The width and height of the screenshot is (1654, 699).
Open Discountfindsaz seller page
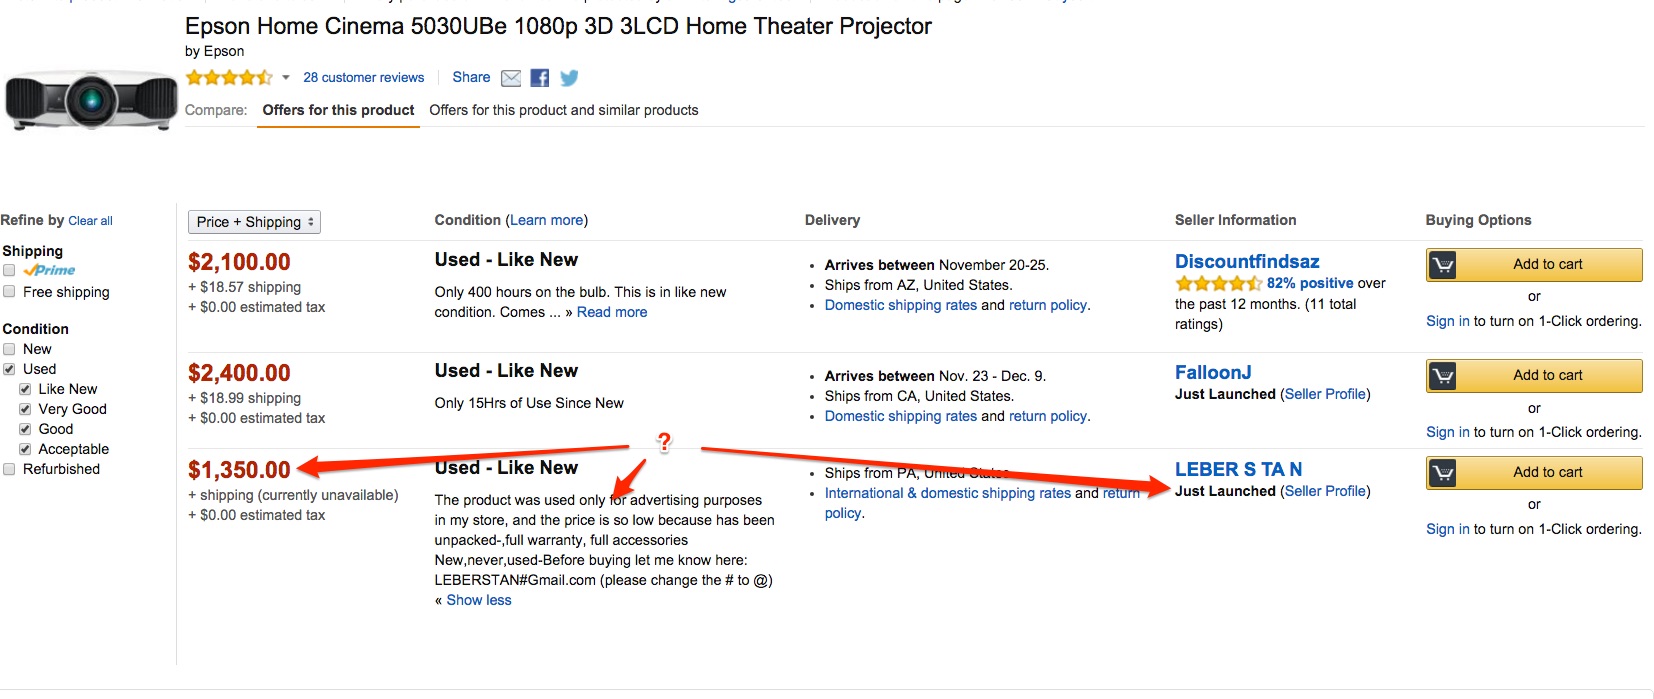tap(1247, 261)
